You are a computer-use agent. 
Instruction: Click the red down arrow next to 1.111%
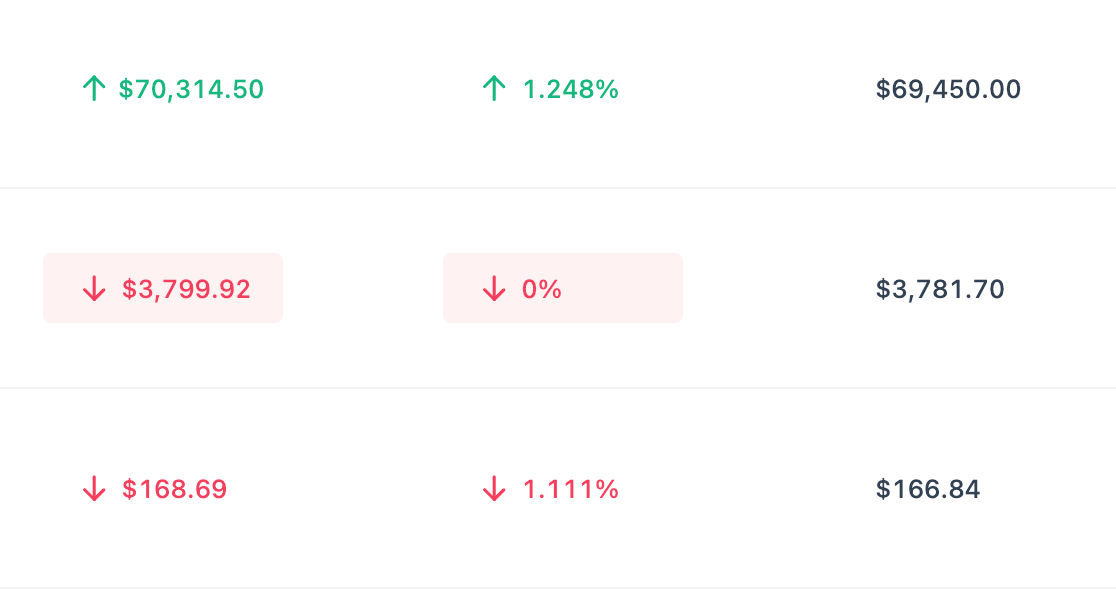click(x=494, y=489)
